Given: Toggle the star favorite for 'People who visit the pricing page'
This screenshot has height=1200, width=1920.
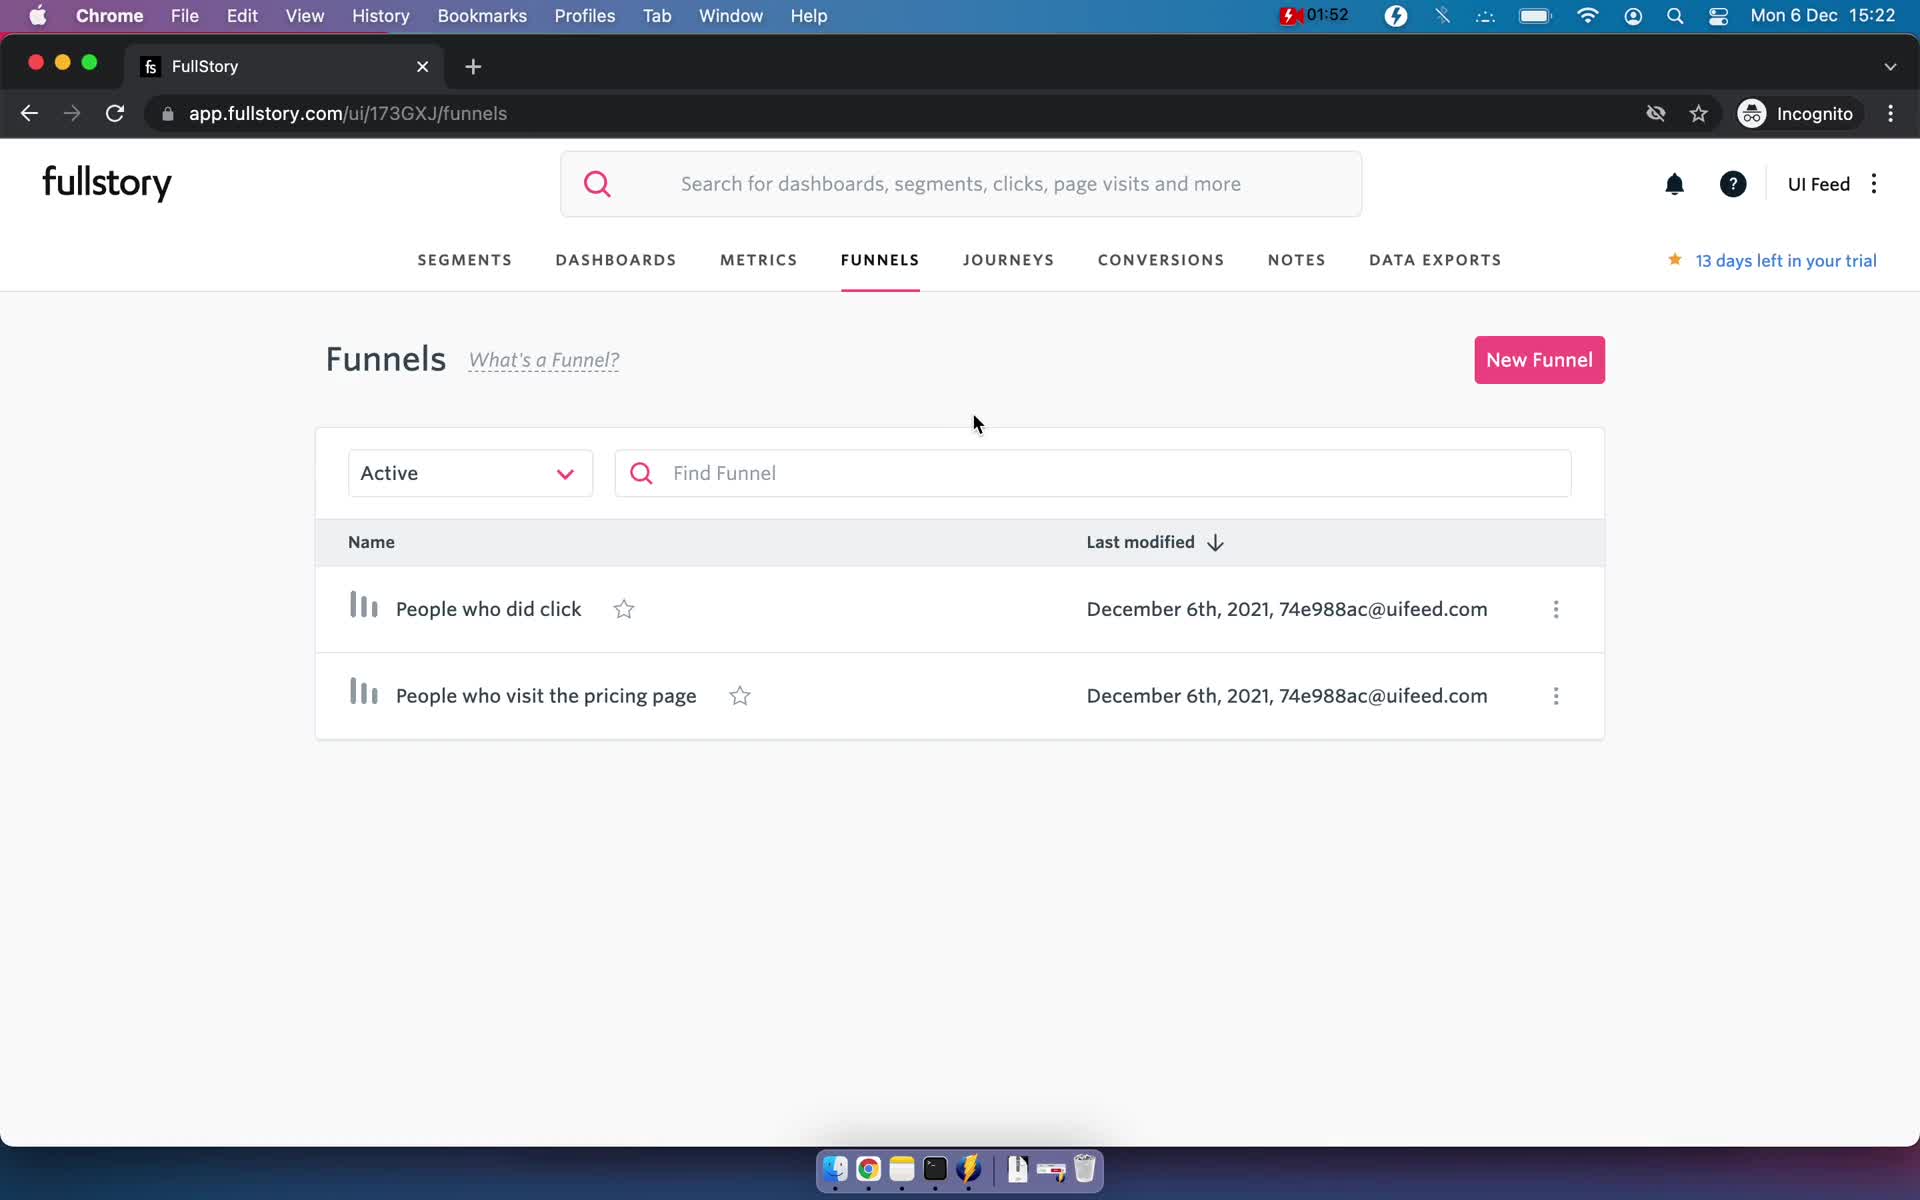Looking at the screenshot, I should pos(738,695).
